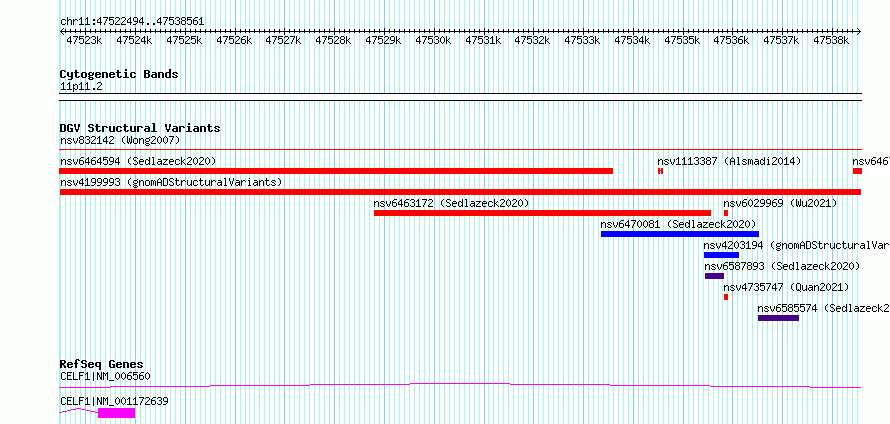Click the red bar of nsv6463172

click(542, 213)
